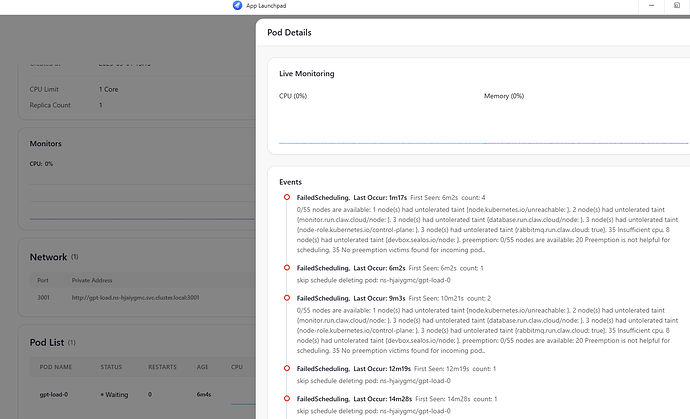Click the AGE column header
The width and height of the screenshot is (690, 419).
(x=202, y=367)
